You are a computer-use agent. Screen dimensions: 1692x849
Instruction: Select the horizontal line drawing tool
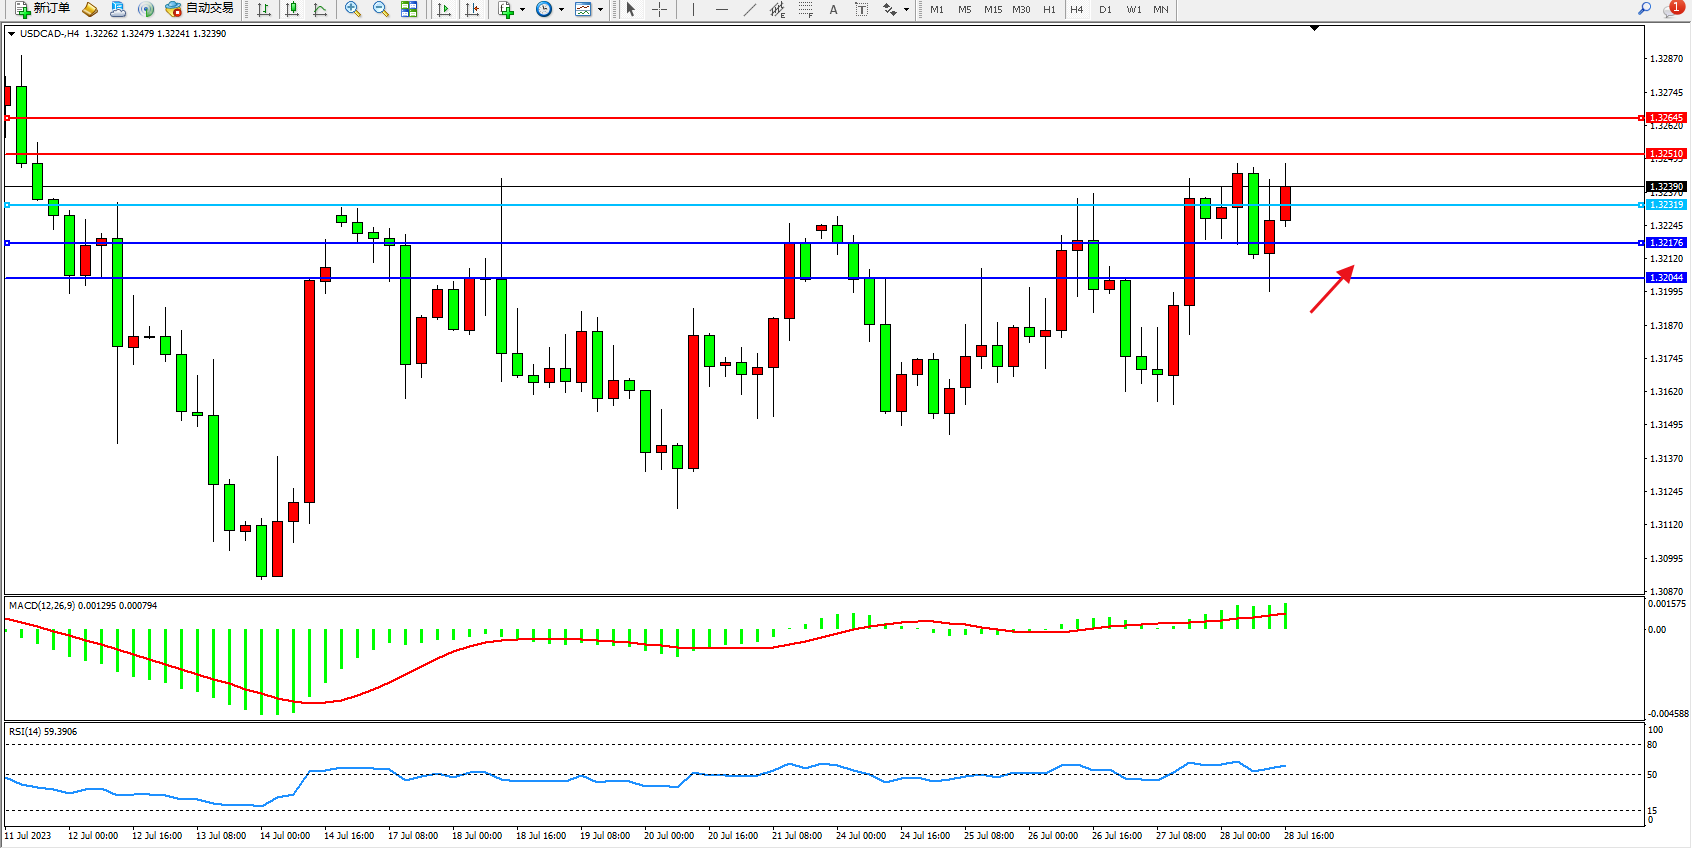point(722,9)
